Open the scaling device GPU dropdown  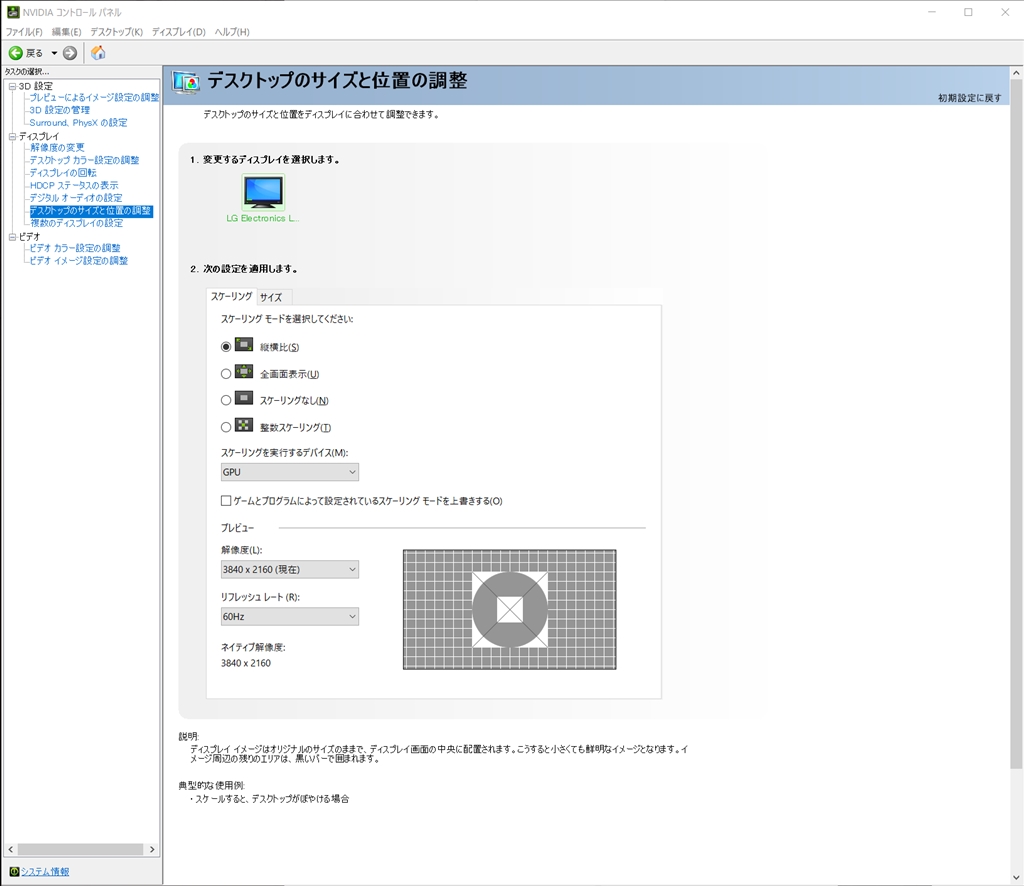pos(289,471)
